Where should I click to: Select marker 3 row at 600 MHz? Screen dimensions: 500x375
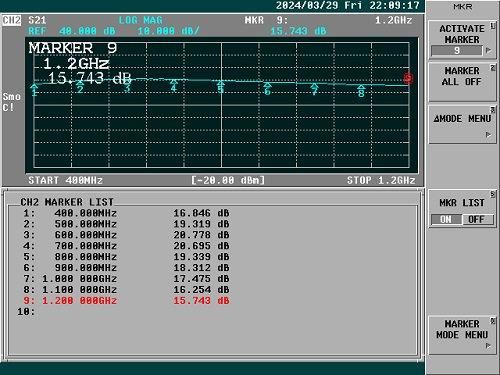tap(126, 235)
